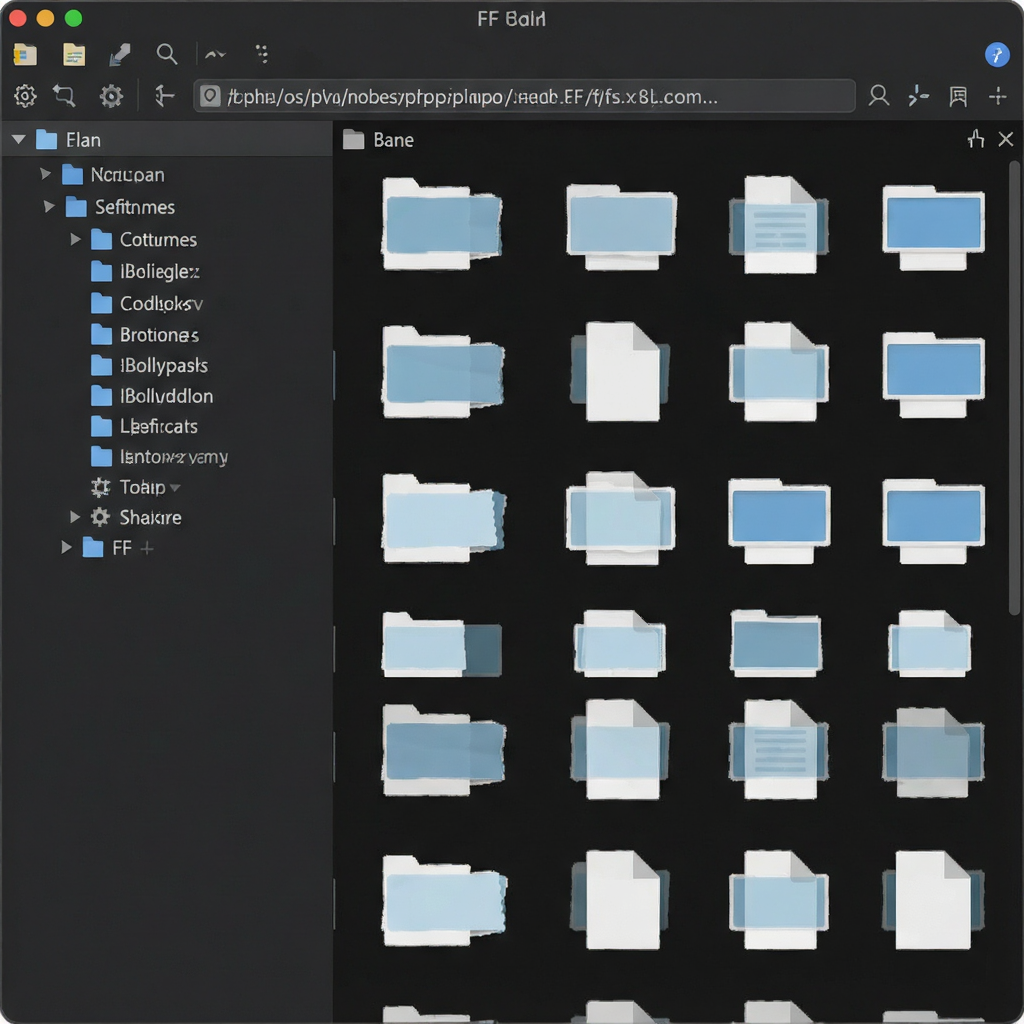This screenshot has height=1024, width=1024.
Task: Click the bookmark panel icon
Action: [957, 97]
